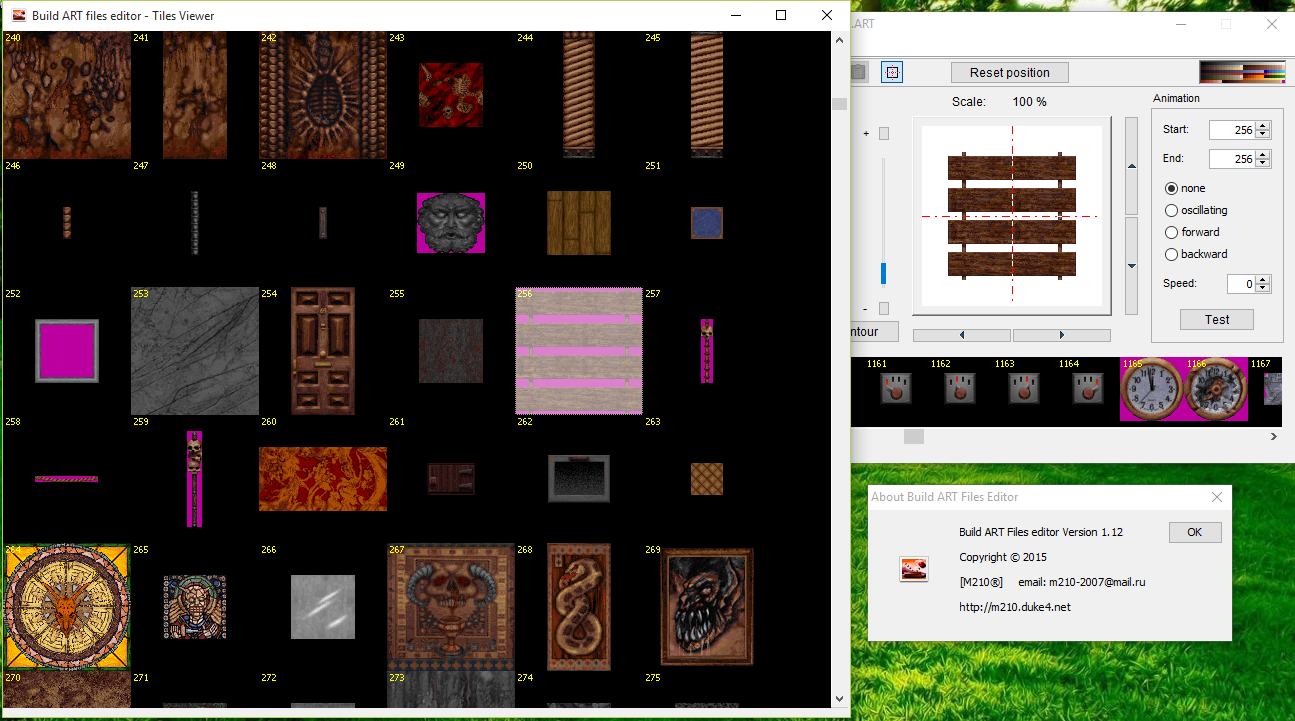Select the 'oscillating' animation type
Image resolution: width=1295 pixels, height=721 pixels.
click(1171, 210)
